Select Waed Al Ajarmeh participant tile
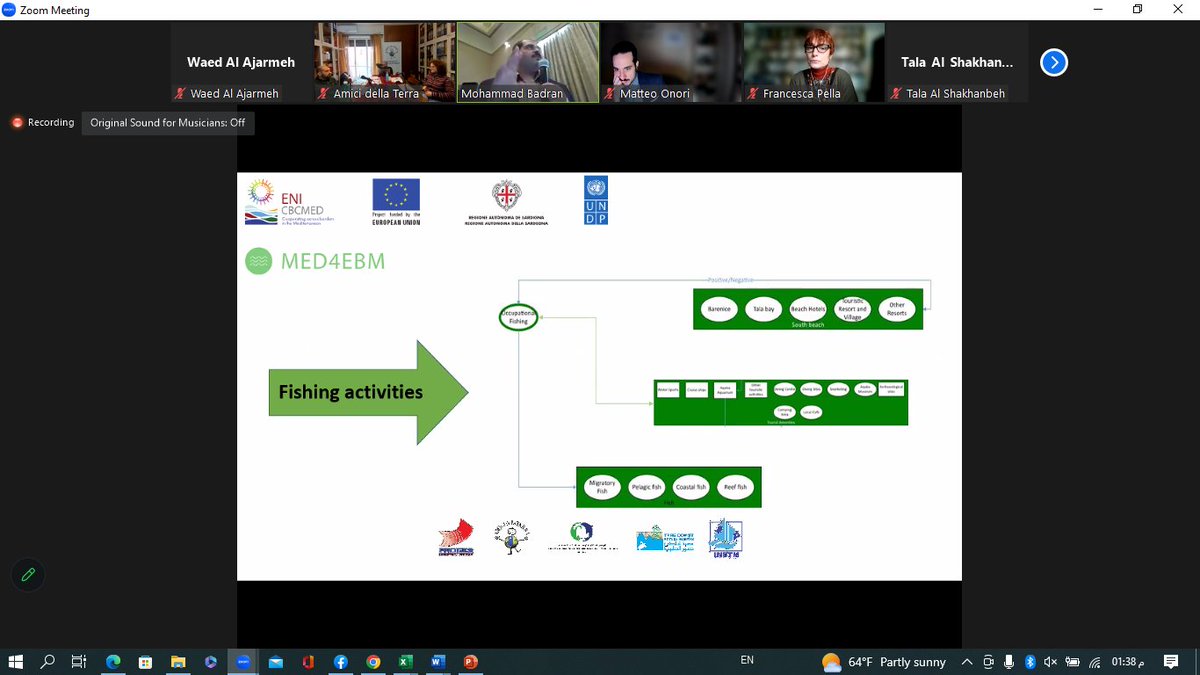Screen dimensions: 1200x675 point(241,62)
